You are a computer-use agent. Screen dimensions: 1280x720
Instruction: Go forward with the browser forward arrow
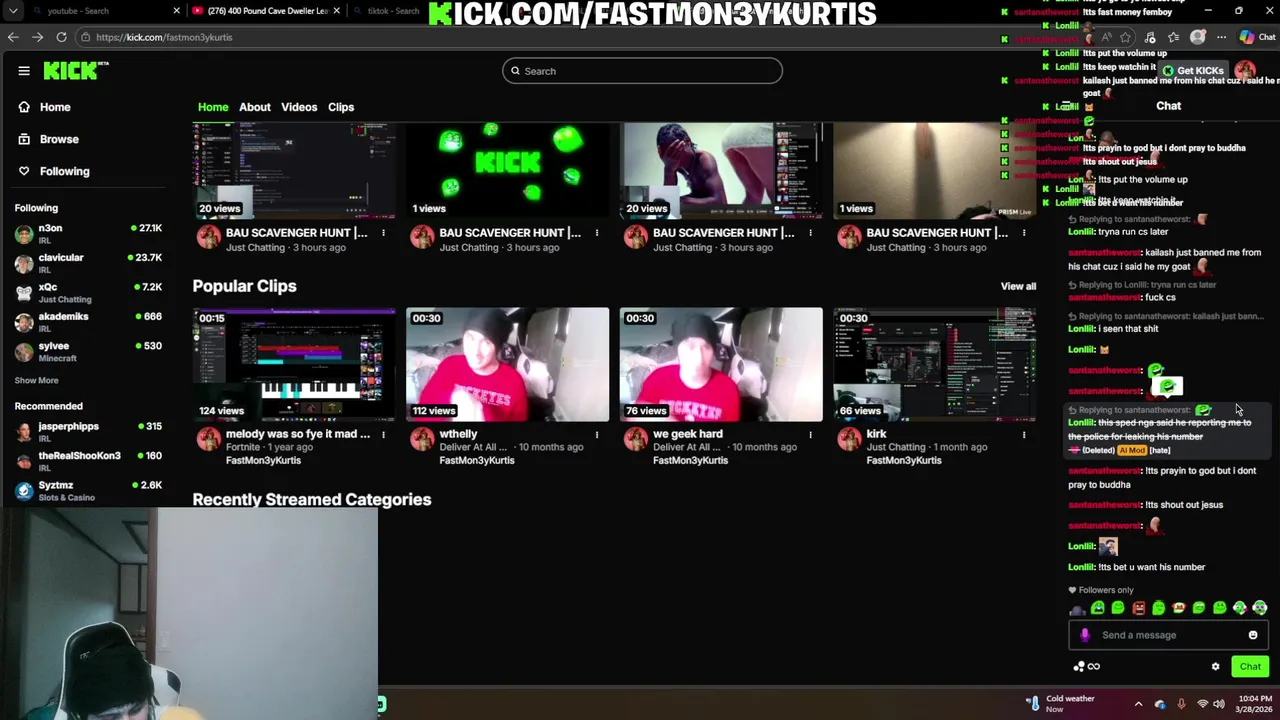(37, 37)
